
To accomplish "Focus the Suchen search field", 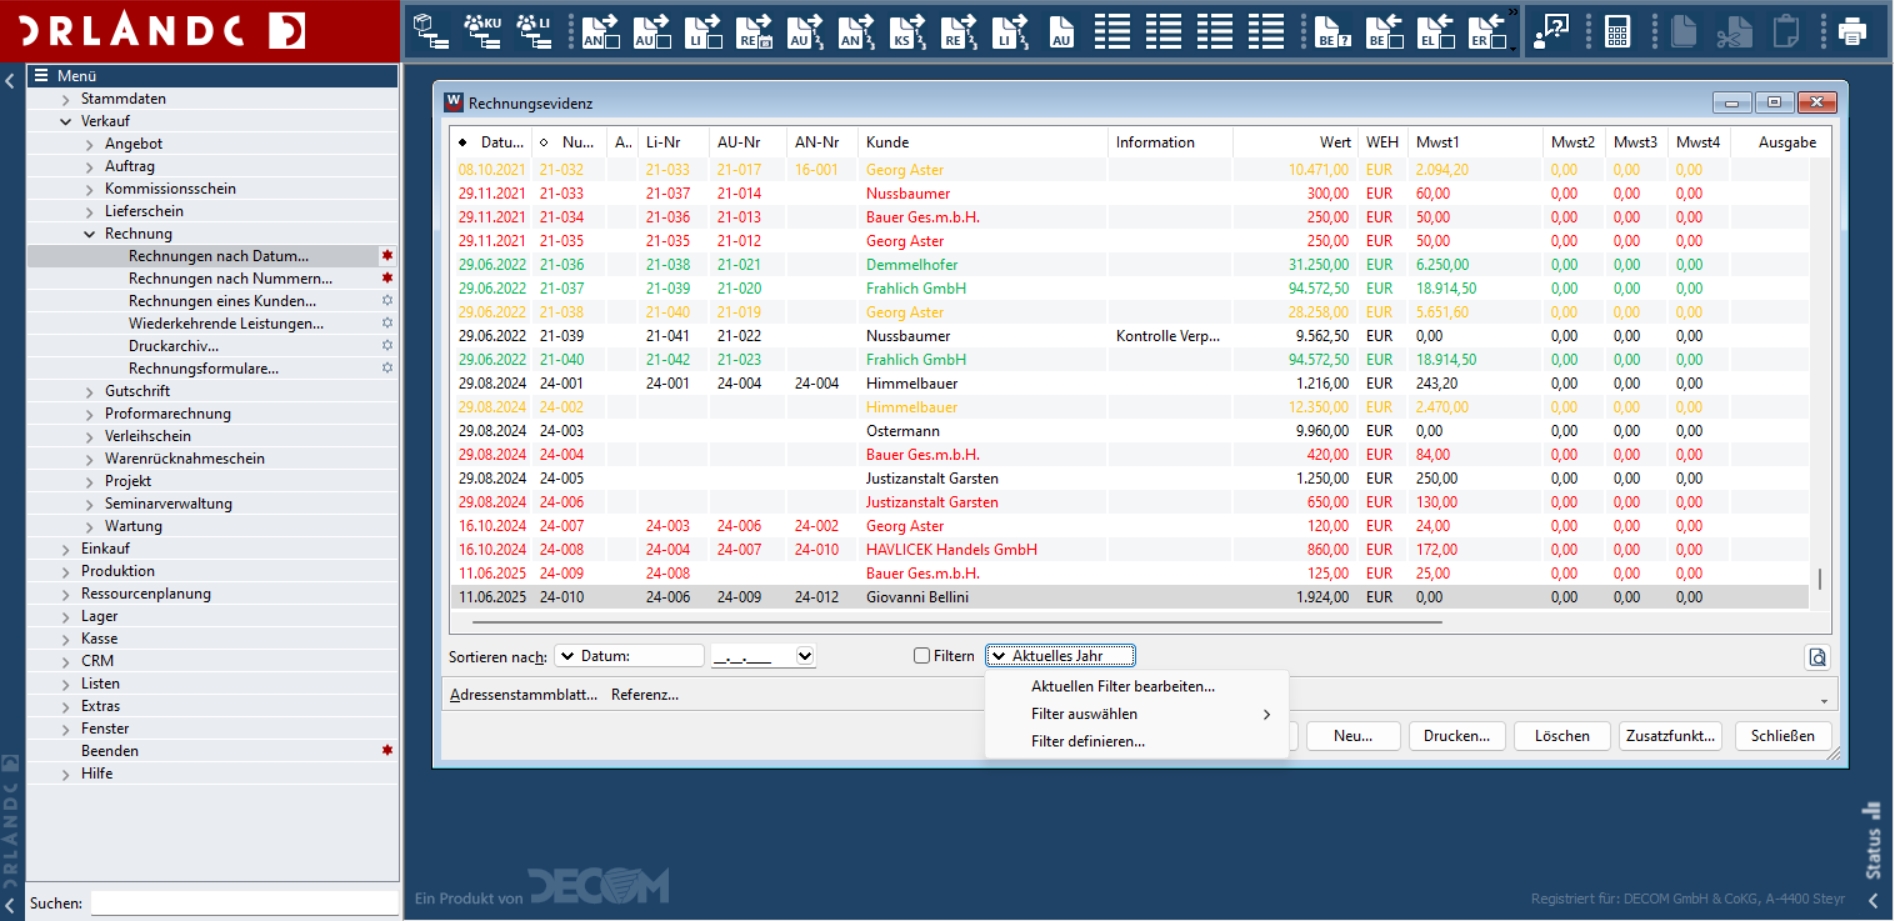I will [244, 903].
